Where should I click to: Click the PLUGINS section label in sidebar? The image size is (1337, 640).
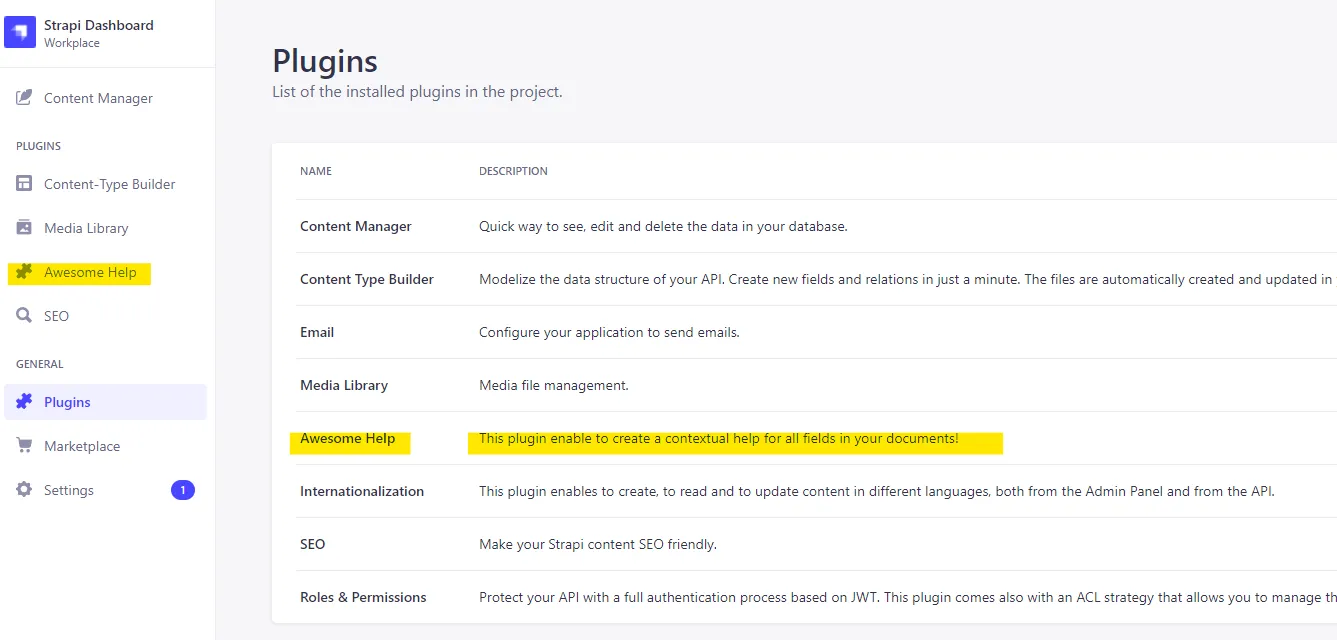point(38,146)
